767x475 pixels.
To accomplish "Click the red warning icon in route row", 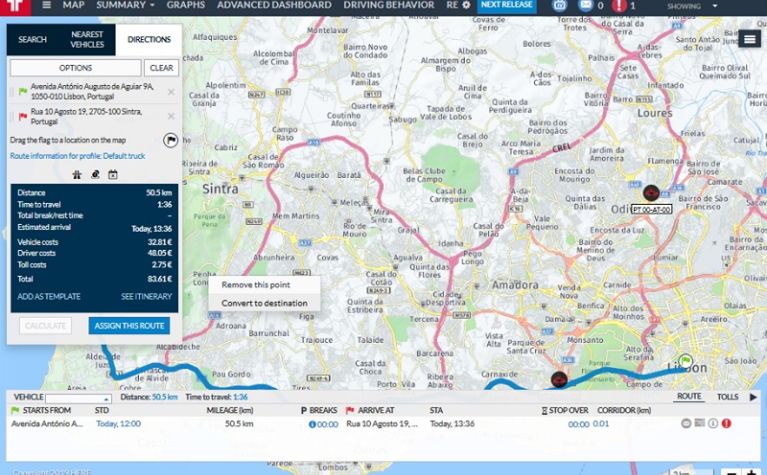I will (726, 423).
